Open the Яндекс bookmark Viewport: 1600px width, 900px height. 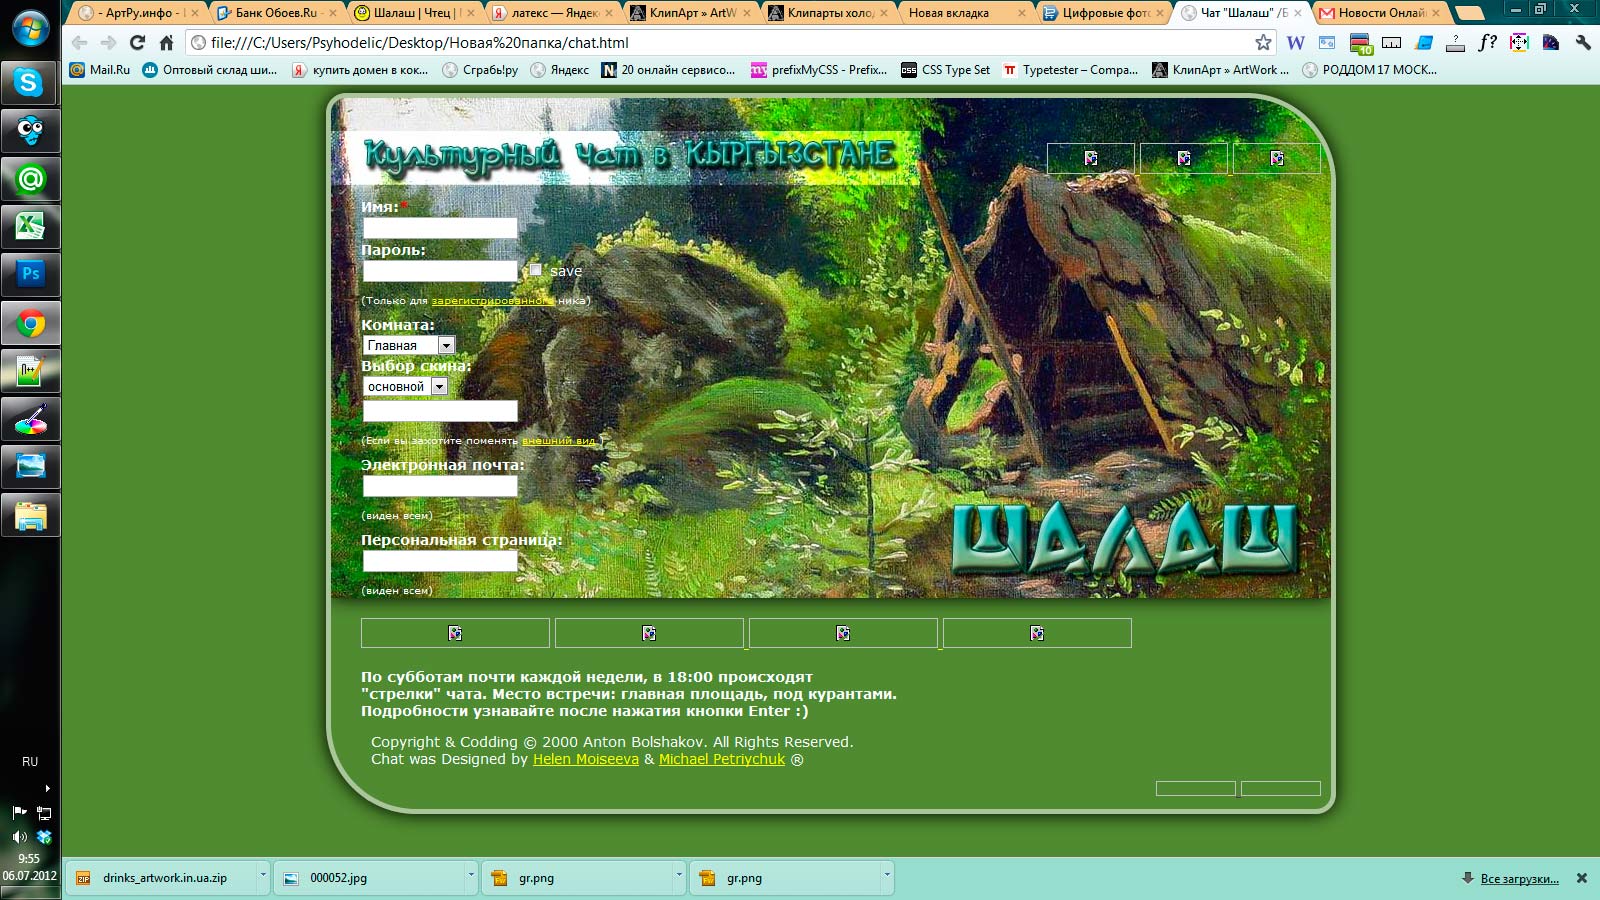[x=559, y=70]
